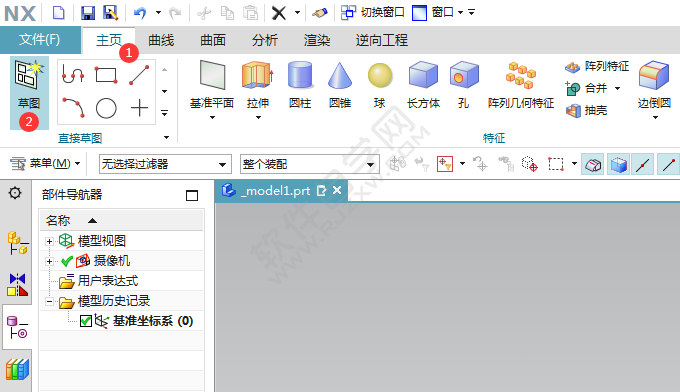The height and width of the screenshot is (392, 680).
Task: Open the 菜单(M) menu button
Action: point(45,163)
